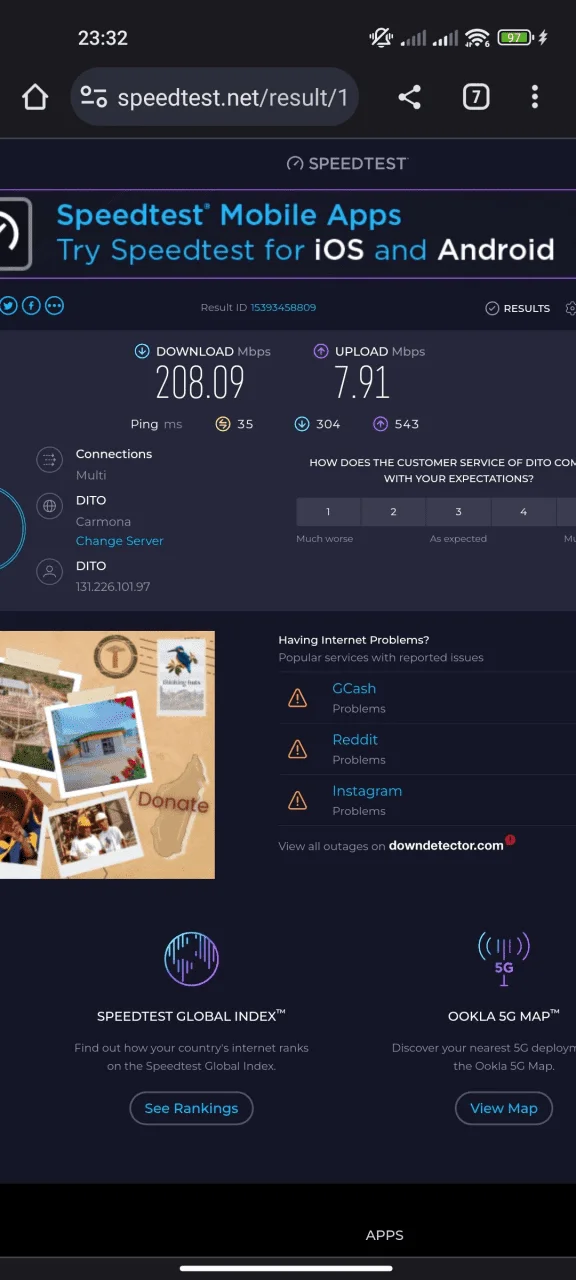Click warning icon beside Reddit
The image size is (576, 1280).
(297, 749)
